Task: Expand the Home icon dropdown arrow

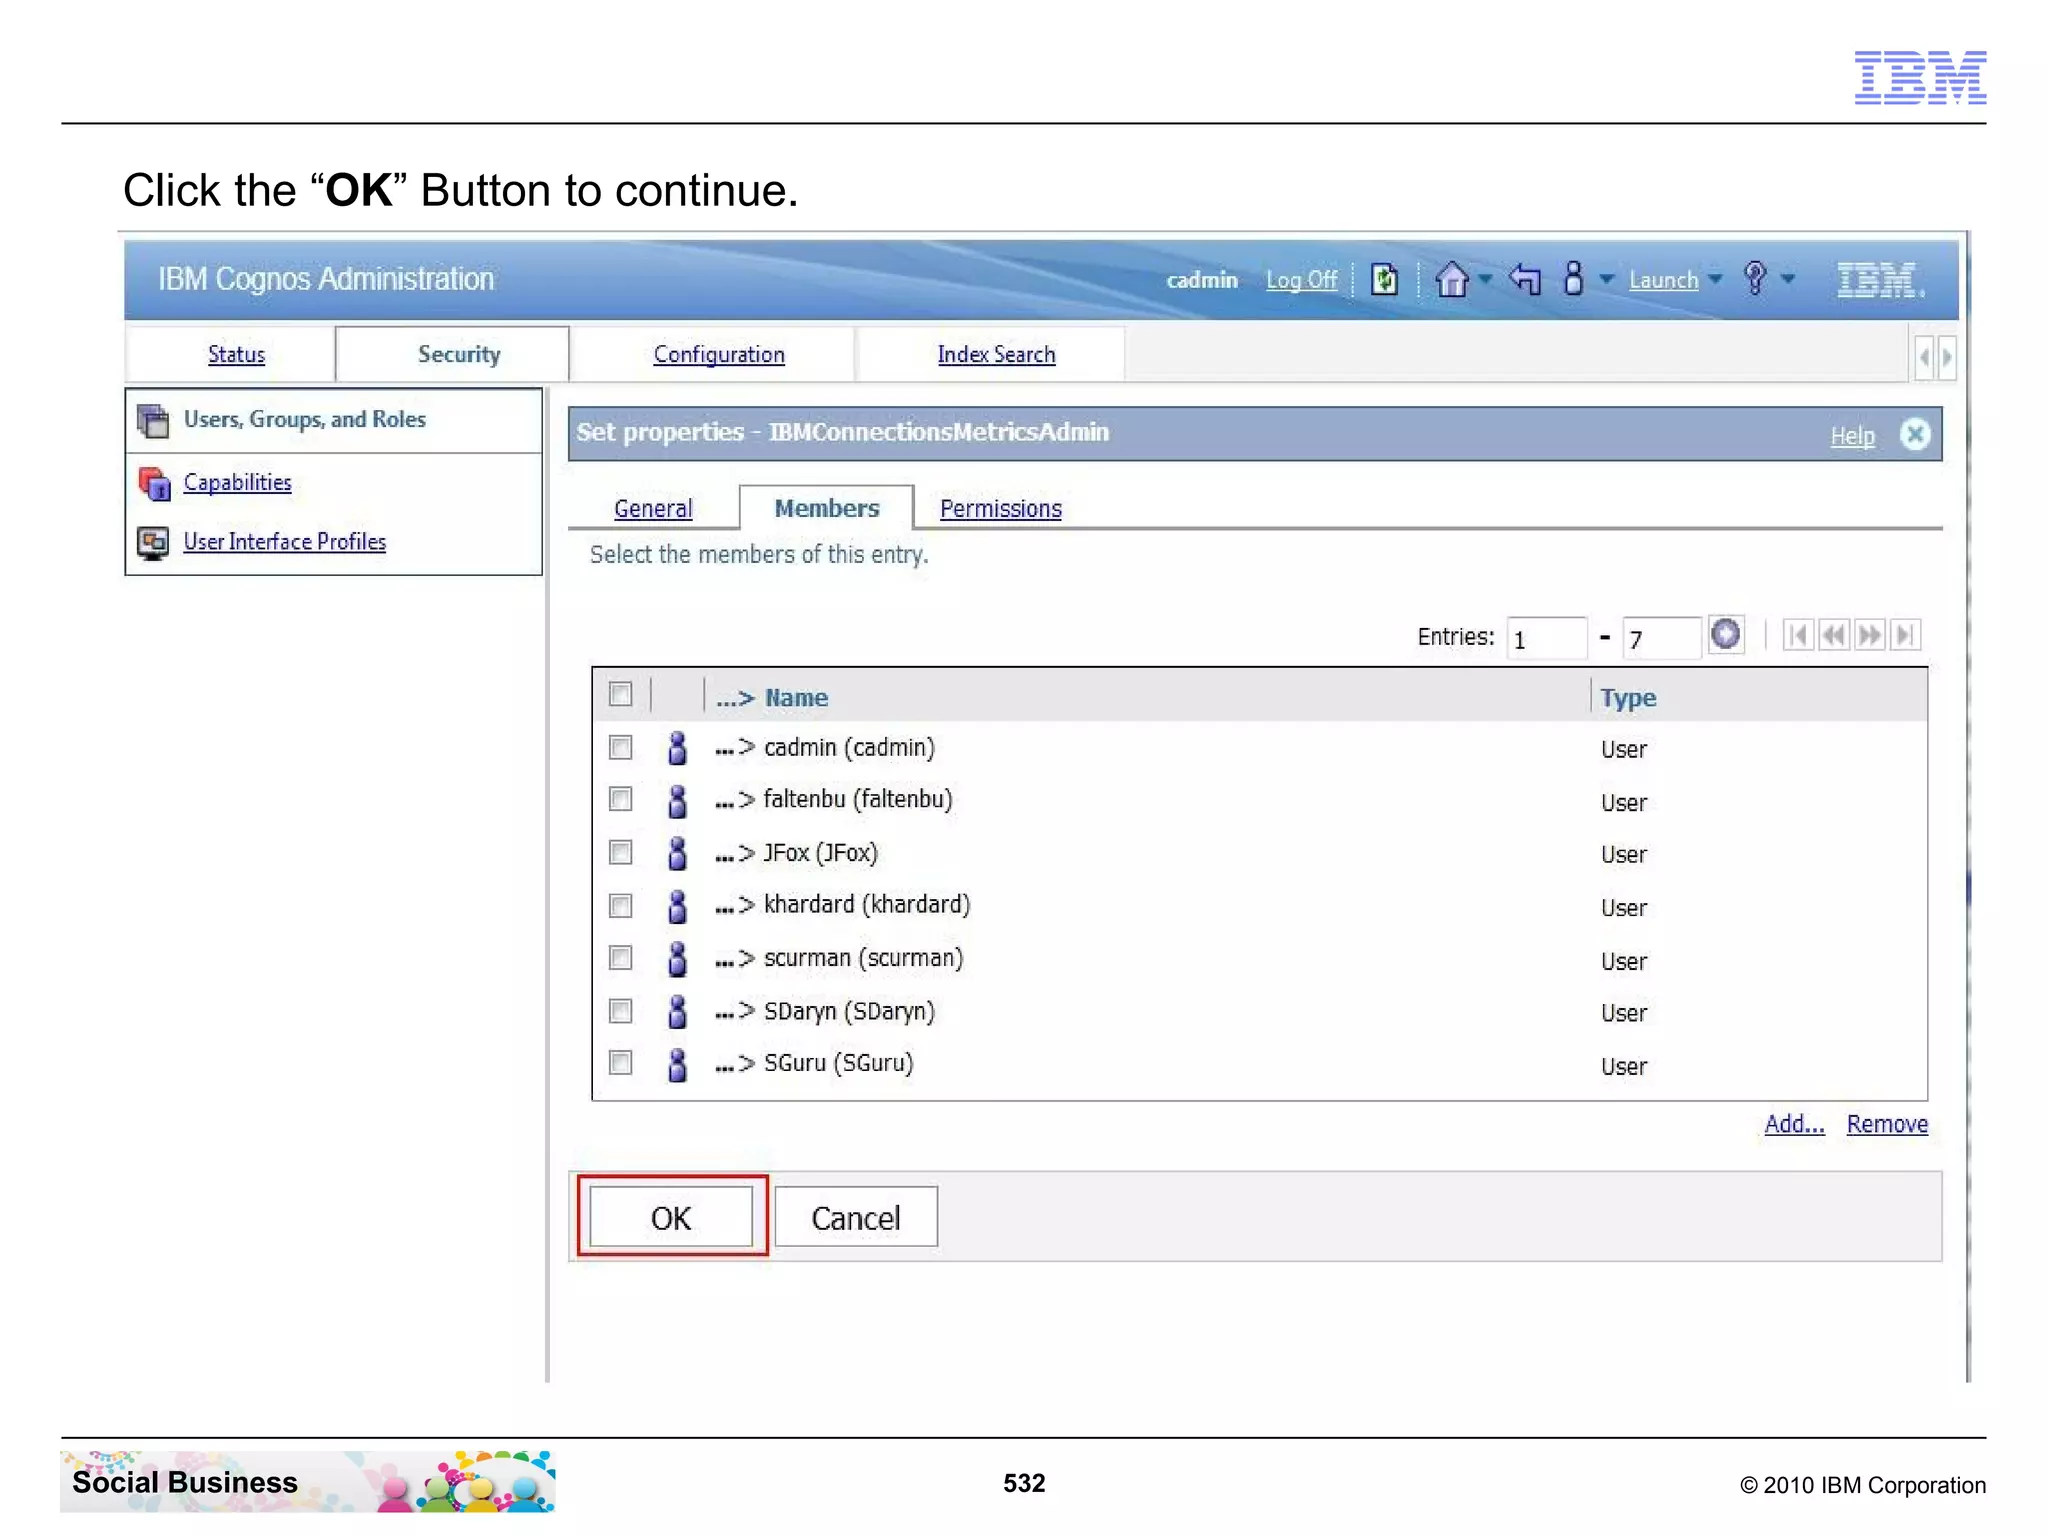Action: pos(1485,279)
